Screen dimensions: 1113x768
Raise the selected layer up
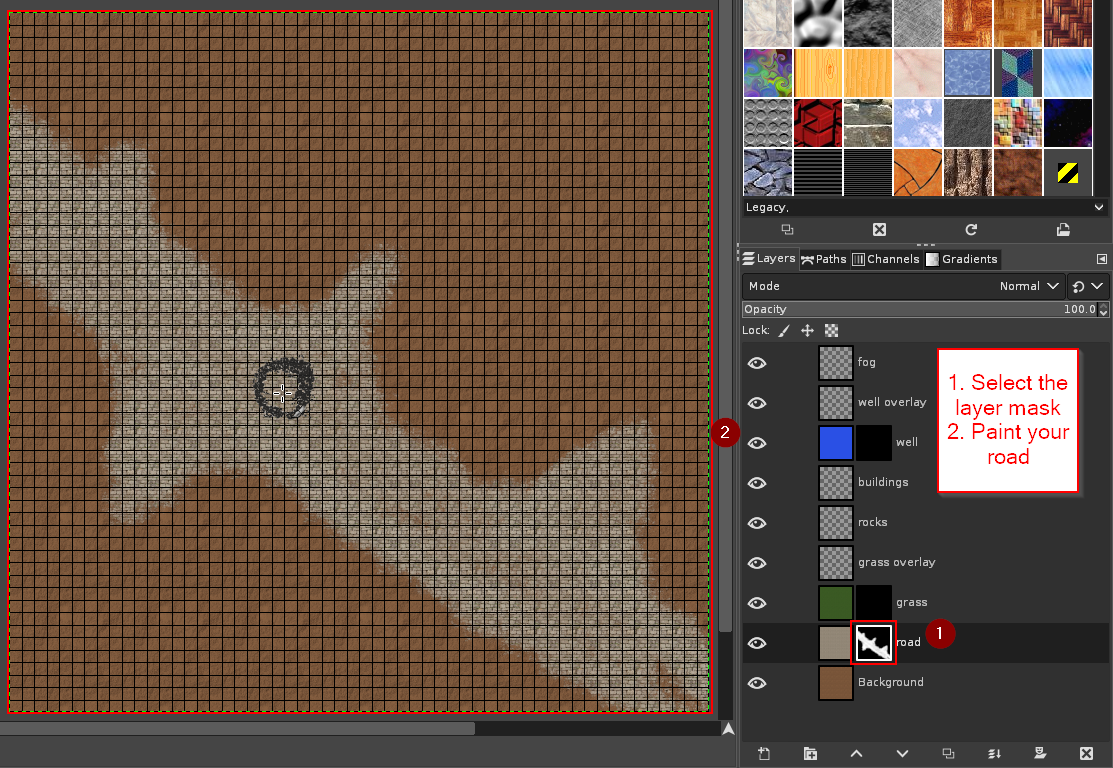click(856, 753)
